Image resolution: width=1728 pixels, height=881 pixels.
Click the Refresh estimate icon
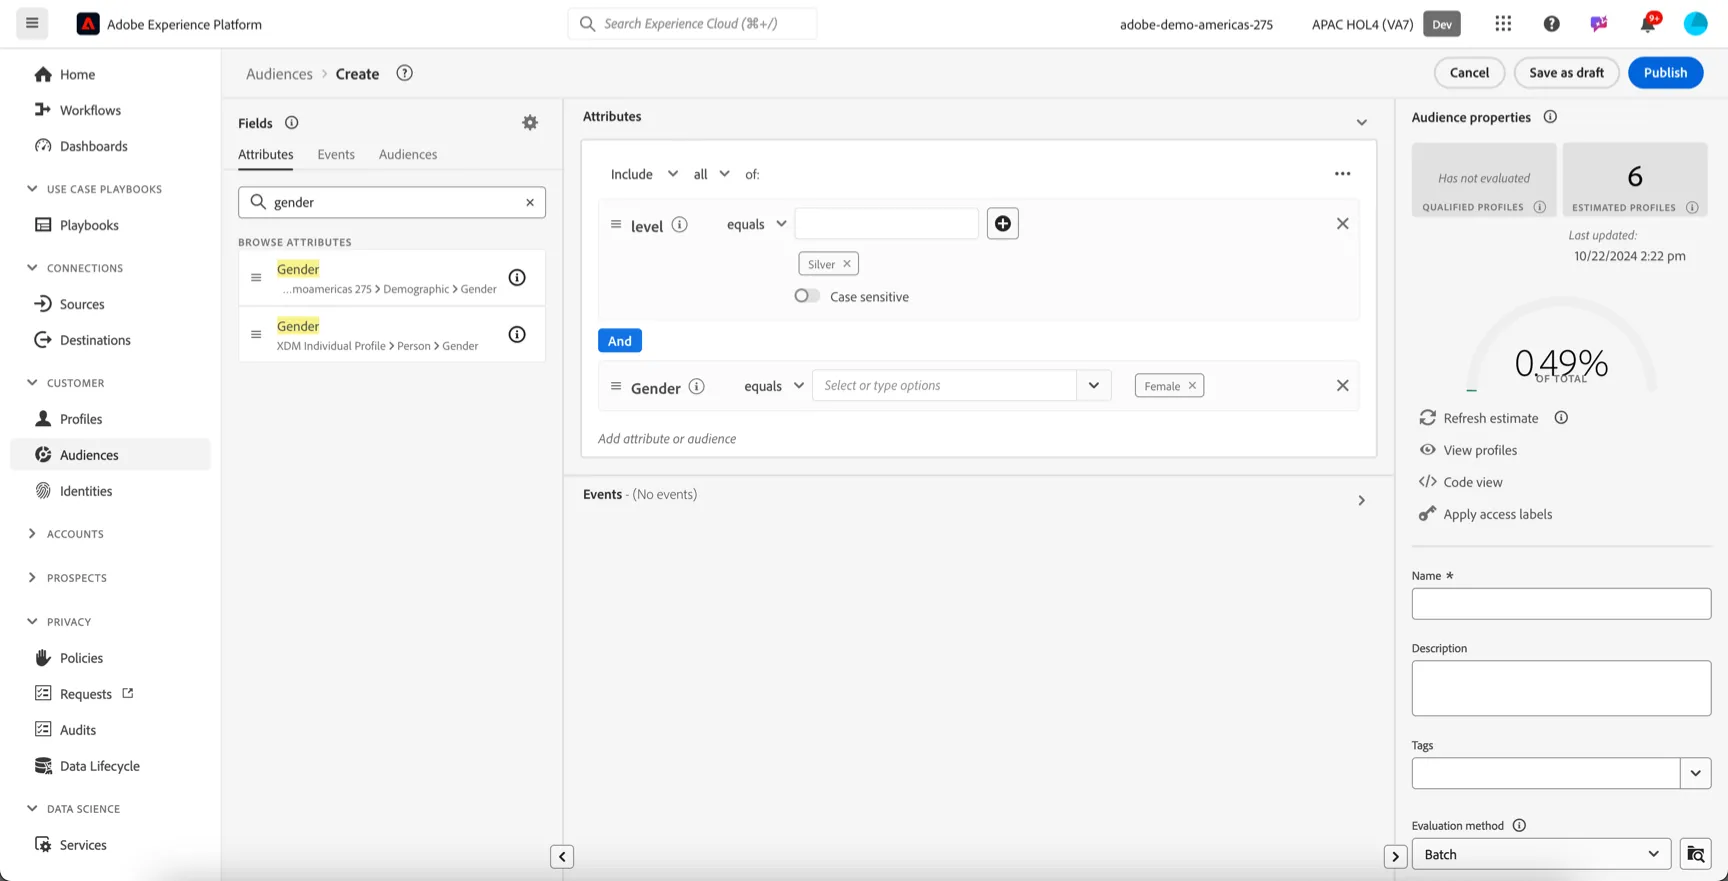pos(1427,418)
